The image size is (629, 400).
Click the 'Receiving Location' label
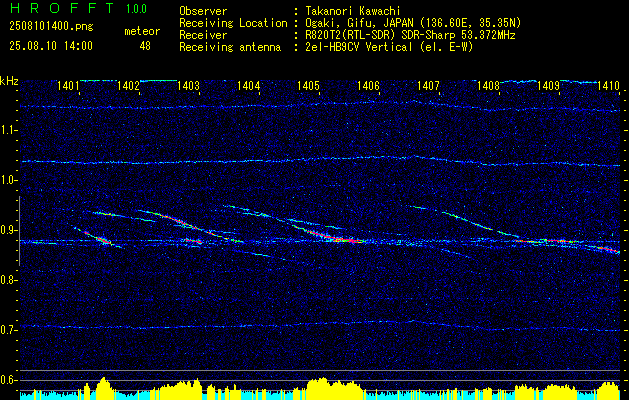click(x=233, y=23)
